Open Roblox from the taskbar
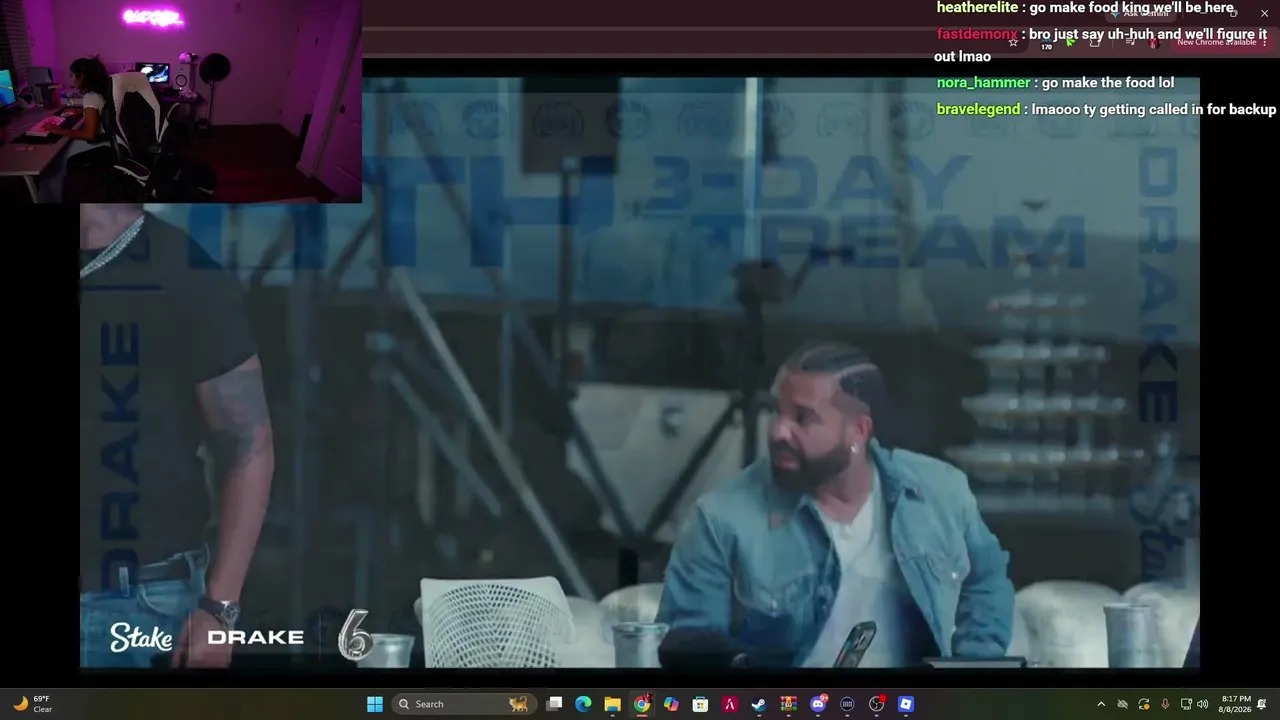Screen dimensions: 1280x720 906,704
